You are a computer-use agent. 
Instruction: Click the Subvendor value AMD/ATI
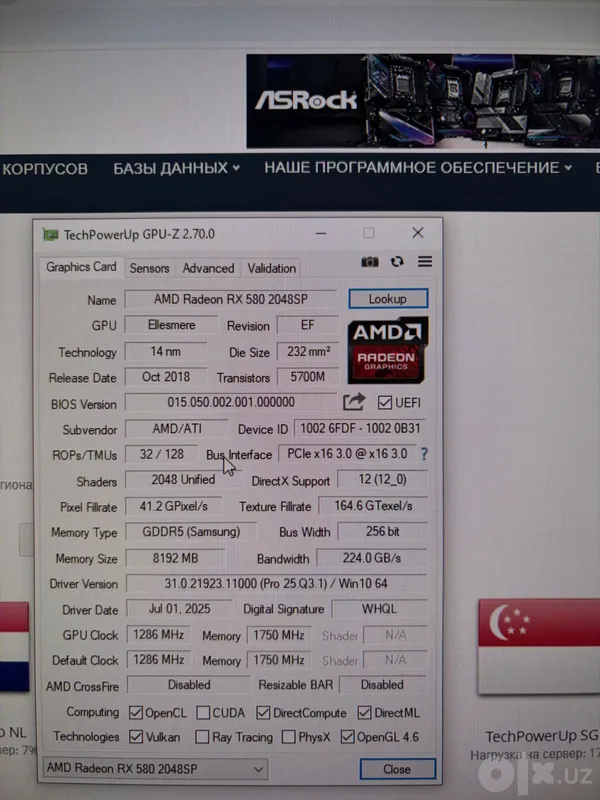pyautogui.click(x=177, y=429)
